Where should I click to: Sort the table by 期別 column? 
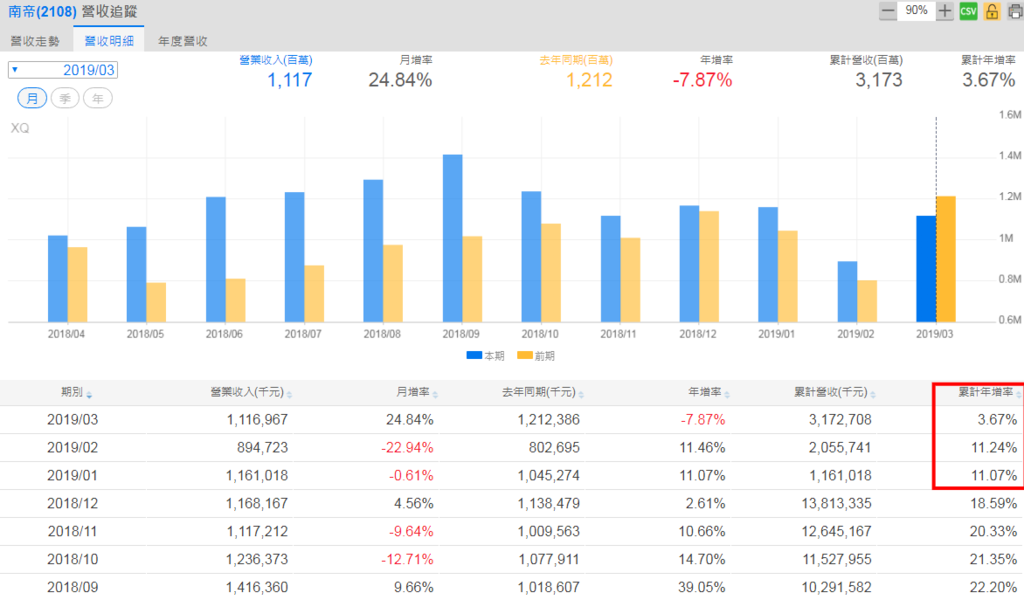(x=76, y=392)
